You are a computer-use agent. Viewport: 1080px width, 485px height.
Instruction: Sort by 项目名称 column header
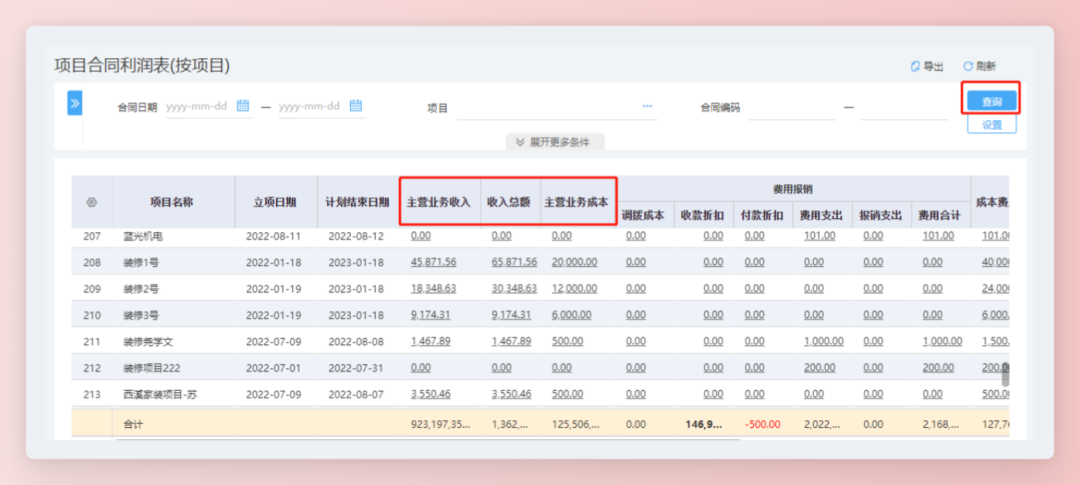pyautogui.click(x=173, y=203)
